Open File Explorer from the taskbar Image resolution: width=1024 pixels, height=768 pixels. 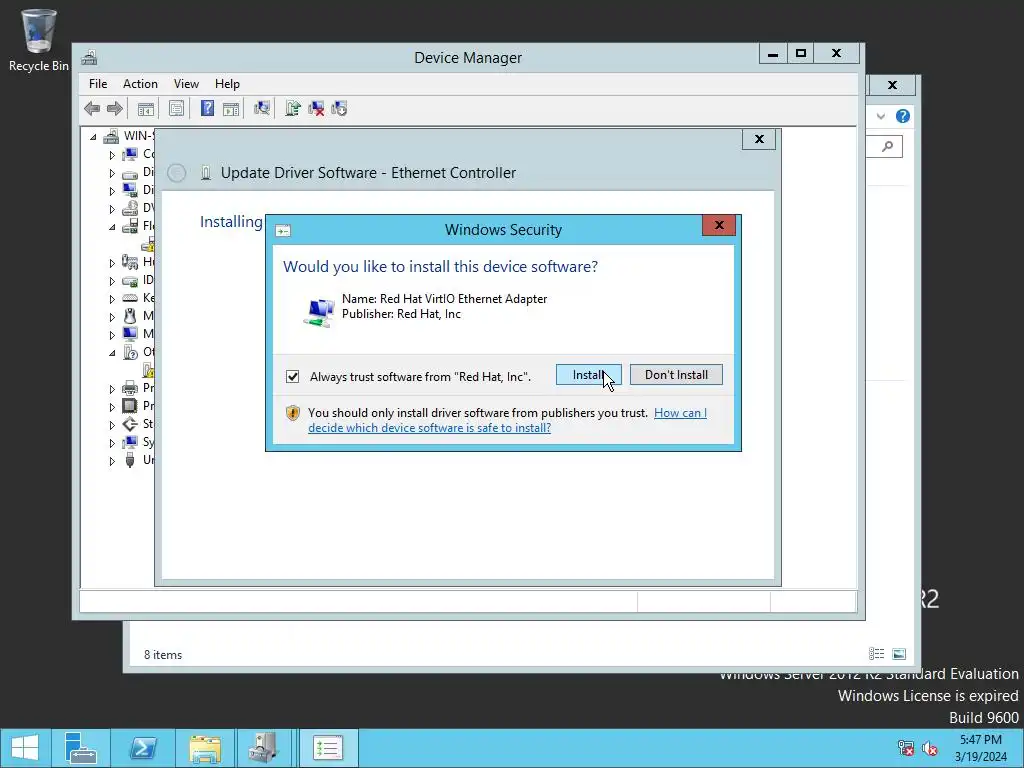[205, 748]
